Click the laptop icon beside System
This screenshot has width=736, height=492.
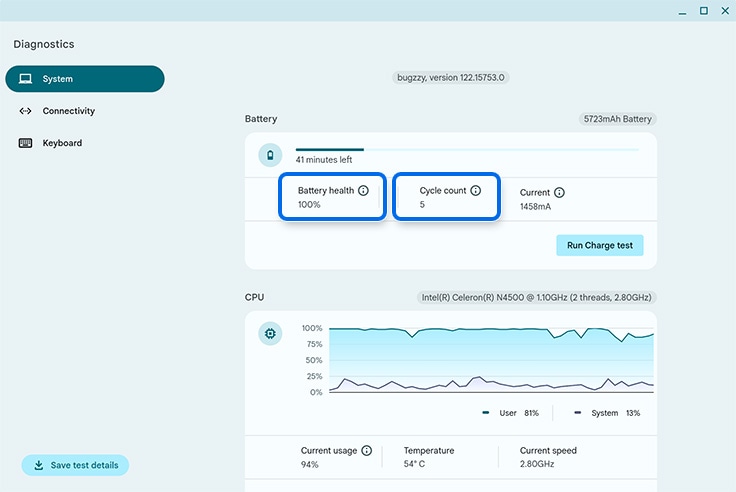pyautogui.click(x=25, y=79)
